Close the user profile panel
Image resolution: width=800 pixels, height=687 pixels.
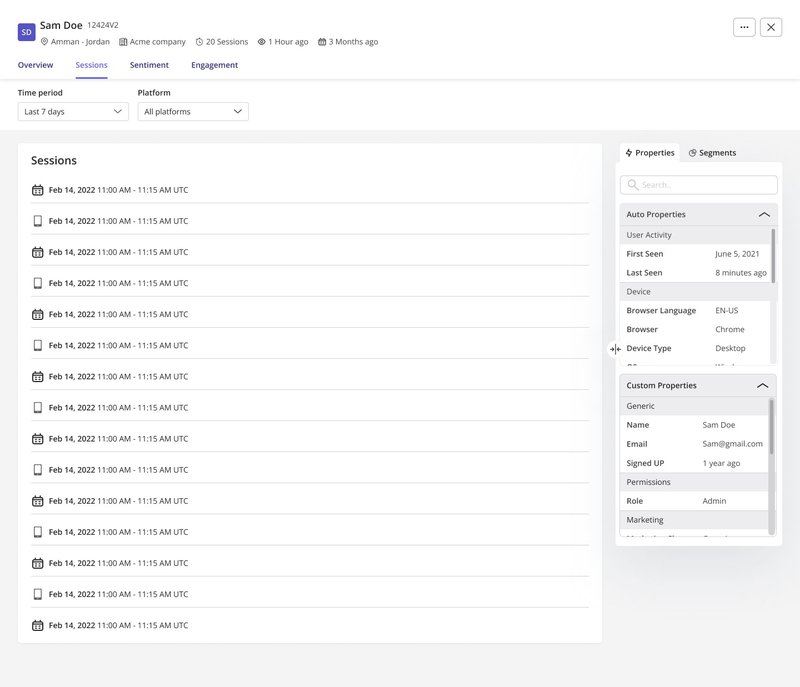pos(771,27)
